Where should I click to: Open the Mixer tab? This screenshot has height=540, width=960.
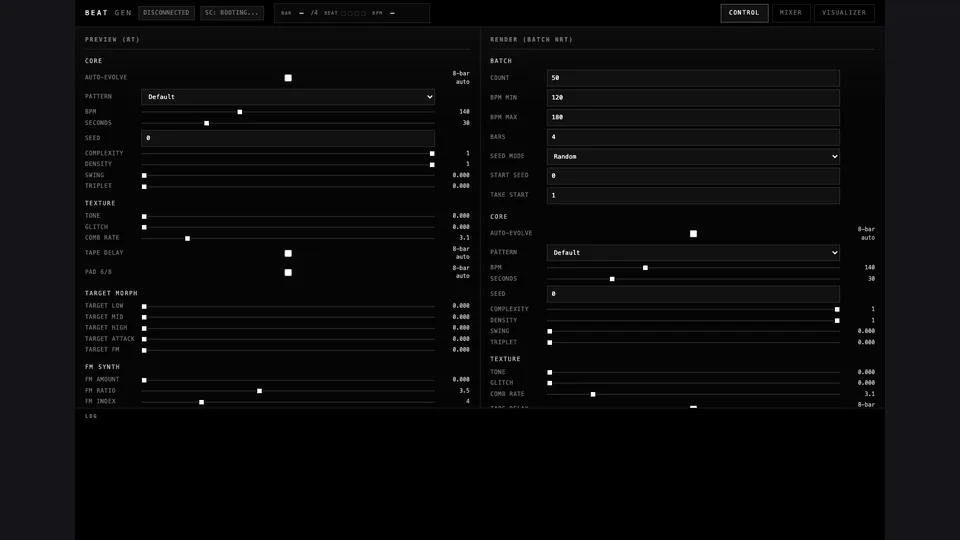point(790,13)
